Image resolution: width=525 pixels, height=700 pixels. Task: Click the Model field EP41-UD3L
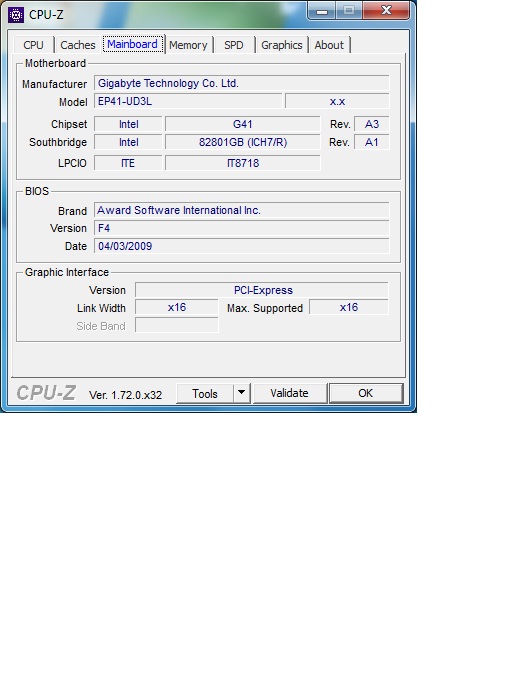[188, 101]
